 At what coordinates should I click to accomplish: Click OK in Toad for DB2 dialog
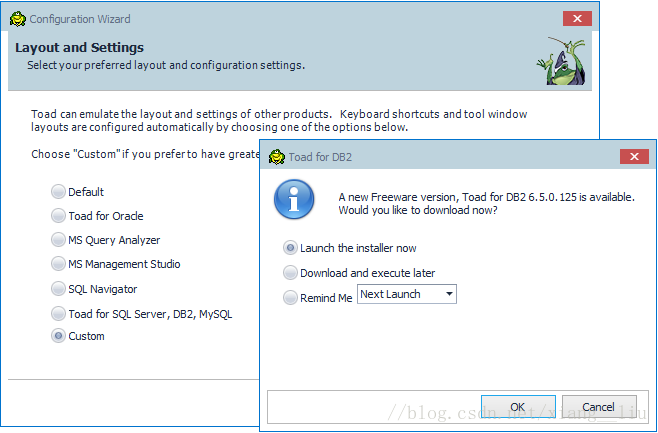pyautogui.click(x=518, y=407)
